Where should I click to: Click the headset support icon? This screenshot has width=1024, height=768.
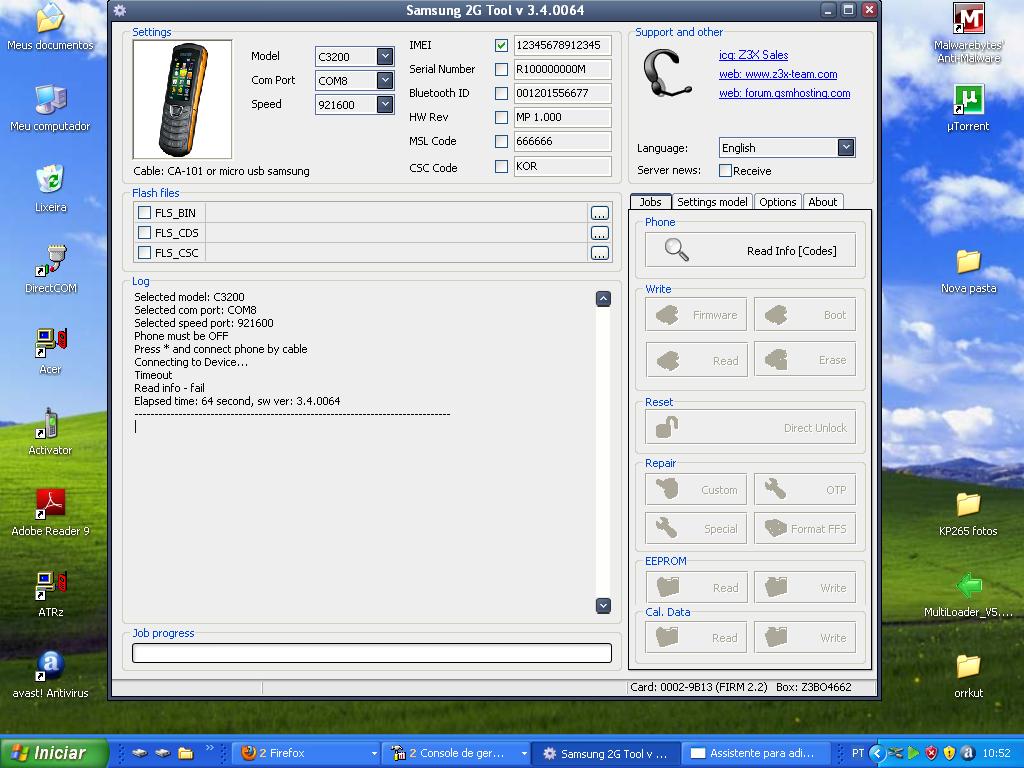(x=667, y=74)
